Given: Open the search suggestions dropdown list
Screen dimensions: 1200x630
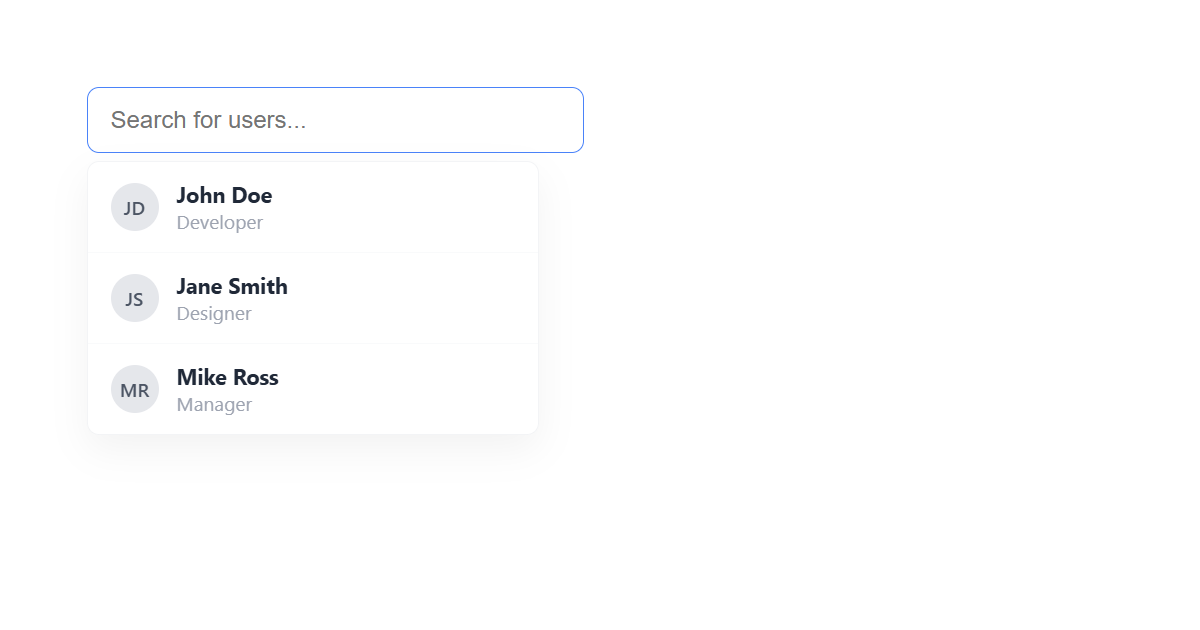Looking at the screenshot, I should tap(335, 119).
